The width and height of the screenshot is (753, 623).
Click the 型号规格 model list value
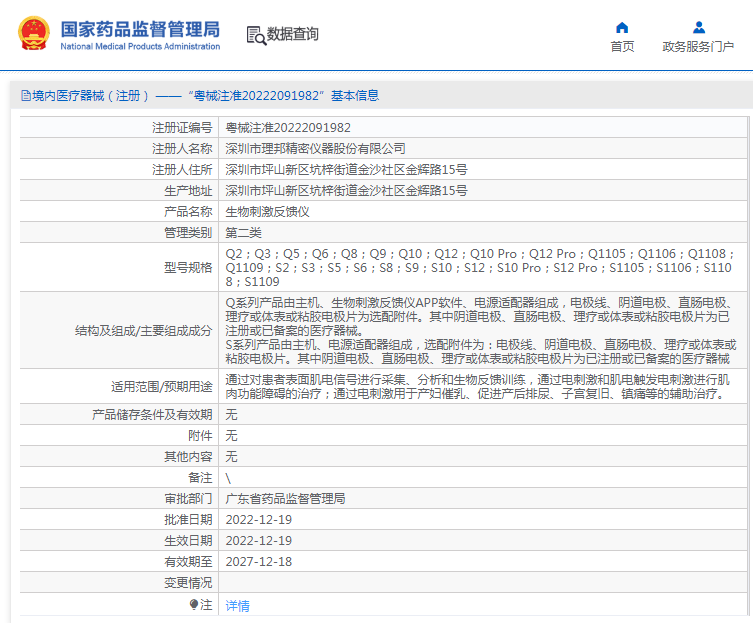tap(480, 268)
